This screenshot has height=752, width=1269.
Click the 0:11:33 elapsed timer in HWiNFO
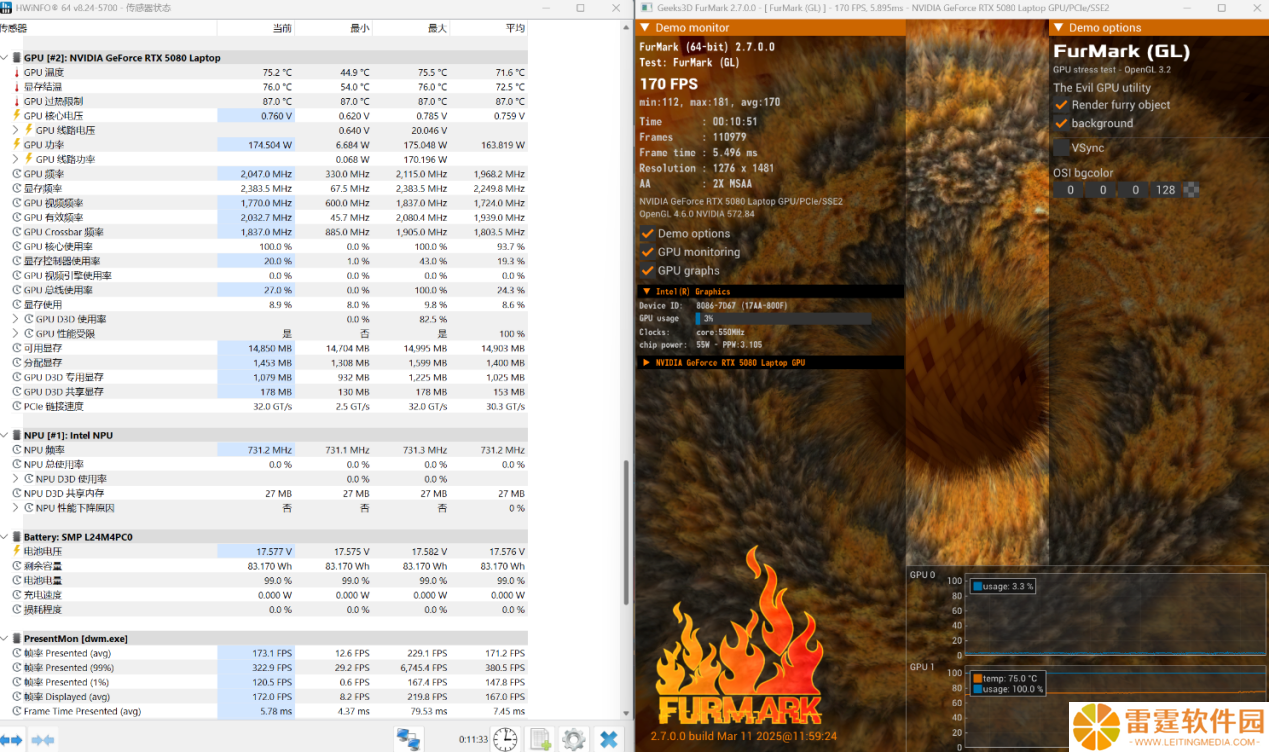(472, 739)
